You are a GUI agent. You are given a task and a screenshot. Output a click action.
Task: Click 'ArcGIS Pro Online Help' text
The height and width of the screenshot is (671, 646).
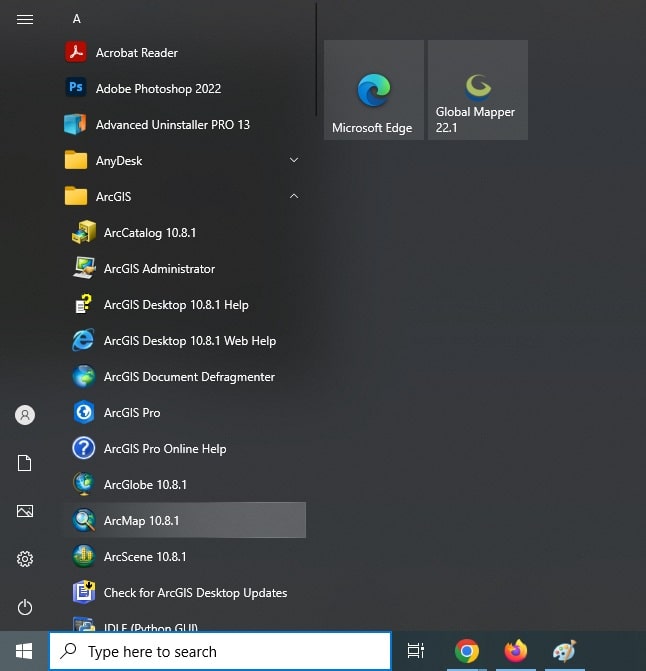(165, 448)
